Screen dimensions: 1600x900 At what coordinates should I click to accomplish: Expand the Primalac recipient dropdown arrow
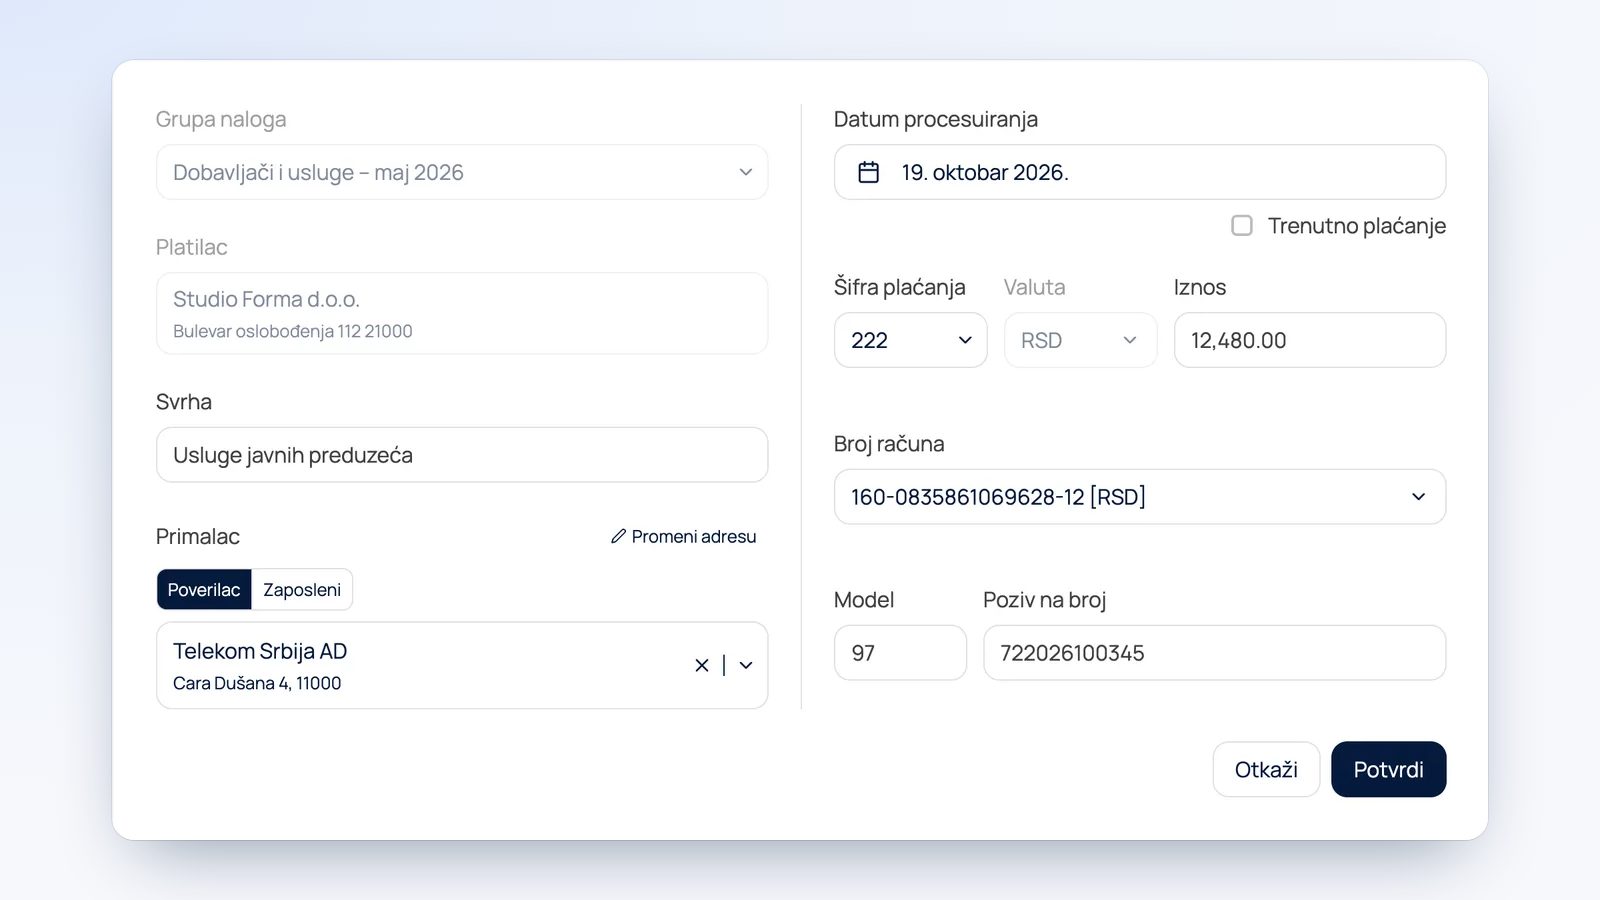[746, 665]
